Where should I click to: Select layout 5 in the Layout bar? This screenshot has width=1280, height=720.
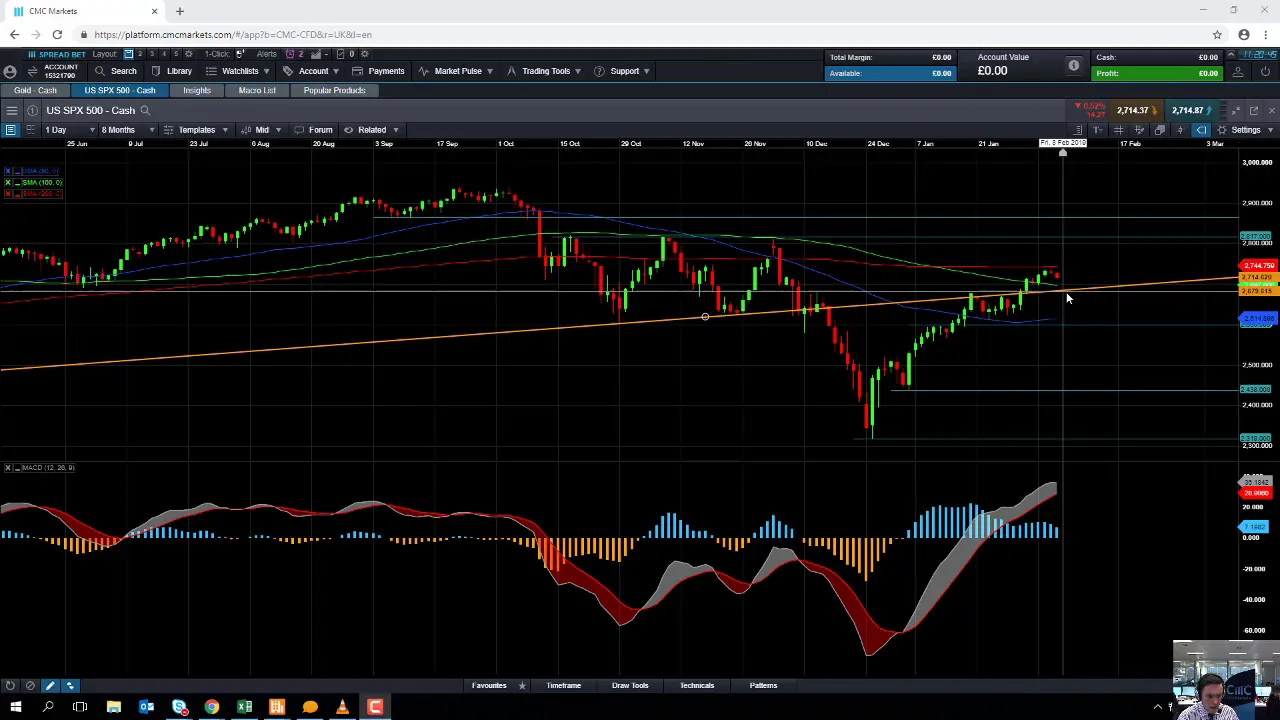tap(176, 54)
